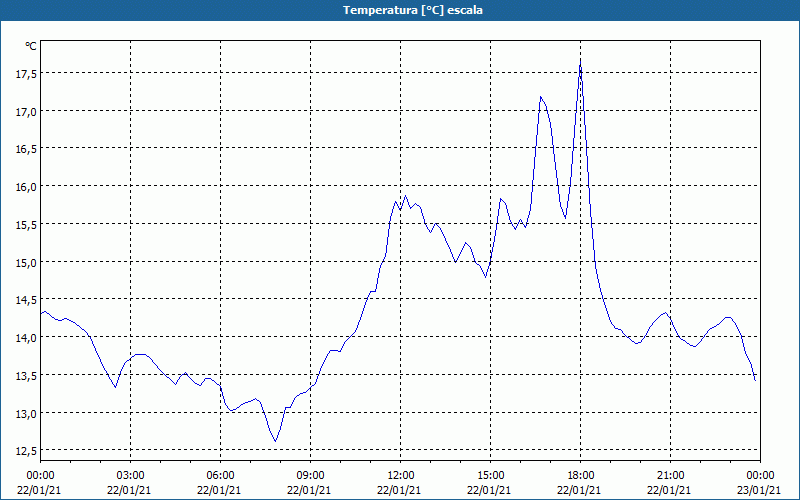Select the 17,5 value on the temperature axis
800x500 pixels.
(26, 74)
